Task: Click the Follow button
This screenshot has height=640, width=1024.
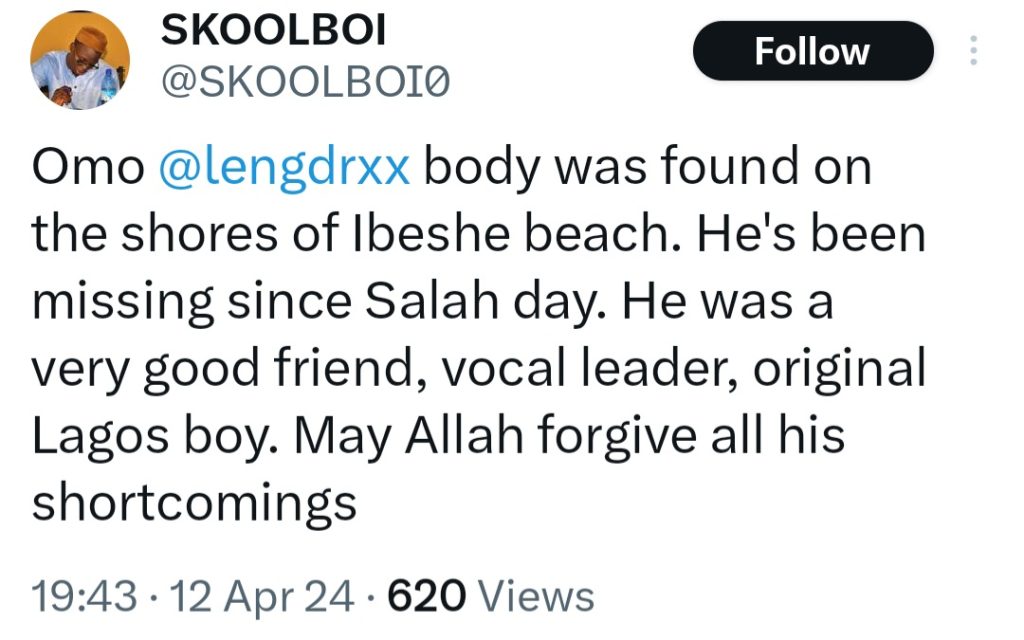Action: tap(812, 51)
